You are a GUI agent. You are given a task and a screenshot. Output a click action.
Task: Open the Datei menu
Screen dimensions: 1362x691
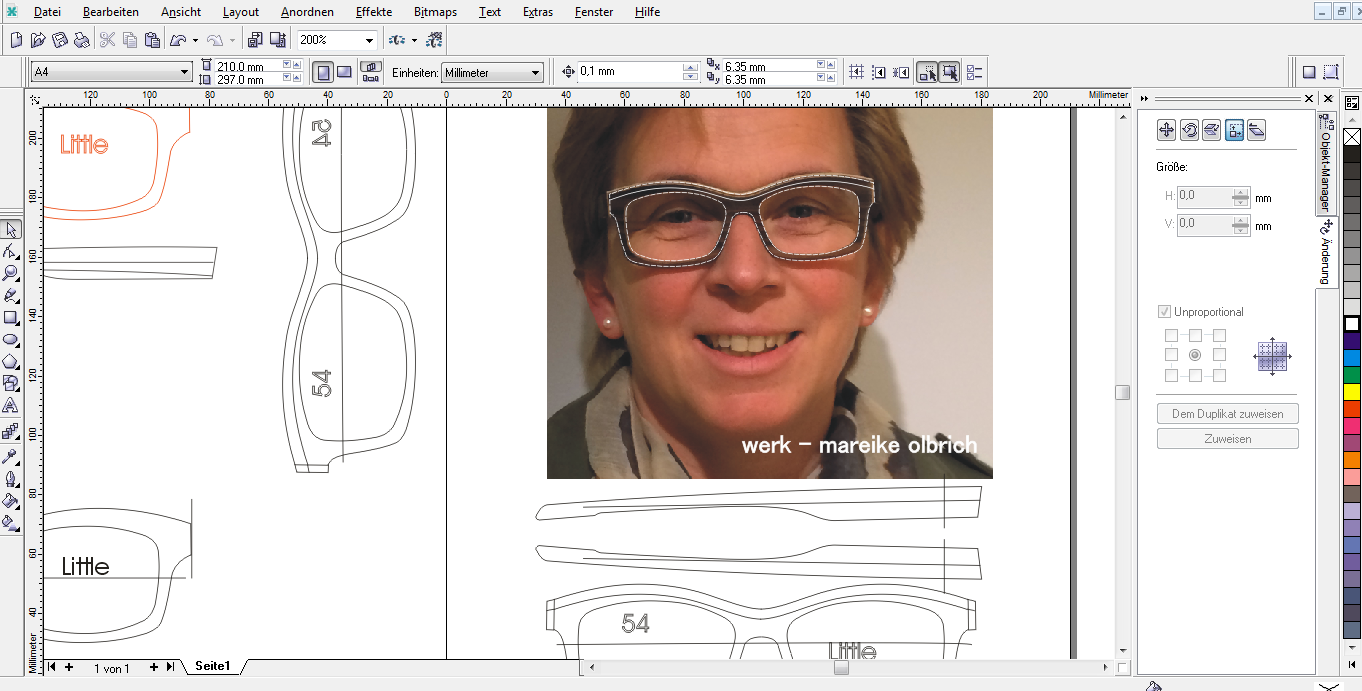click(47, 12)
